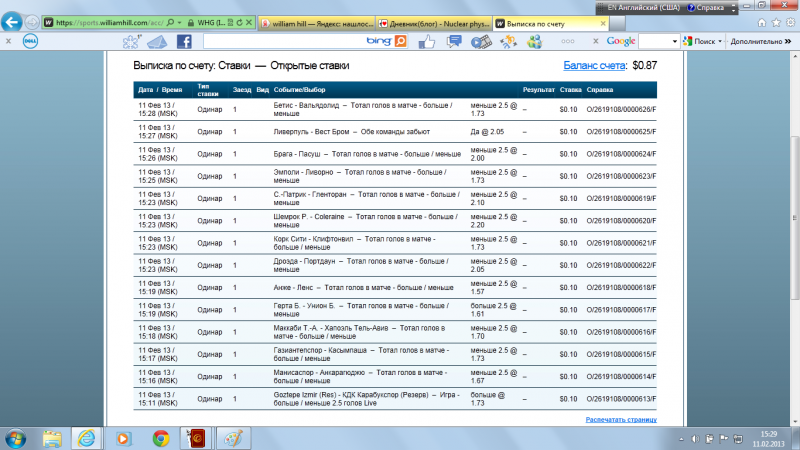
Task: Click the chat bubble toolbar icon
Action: (454, 41)
